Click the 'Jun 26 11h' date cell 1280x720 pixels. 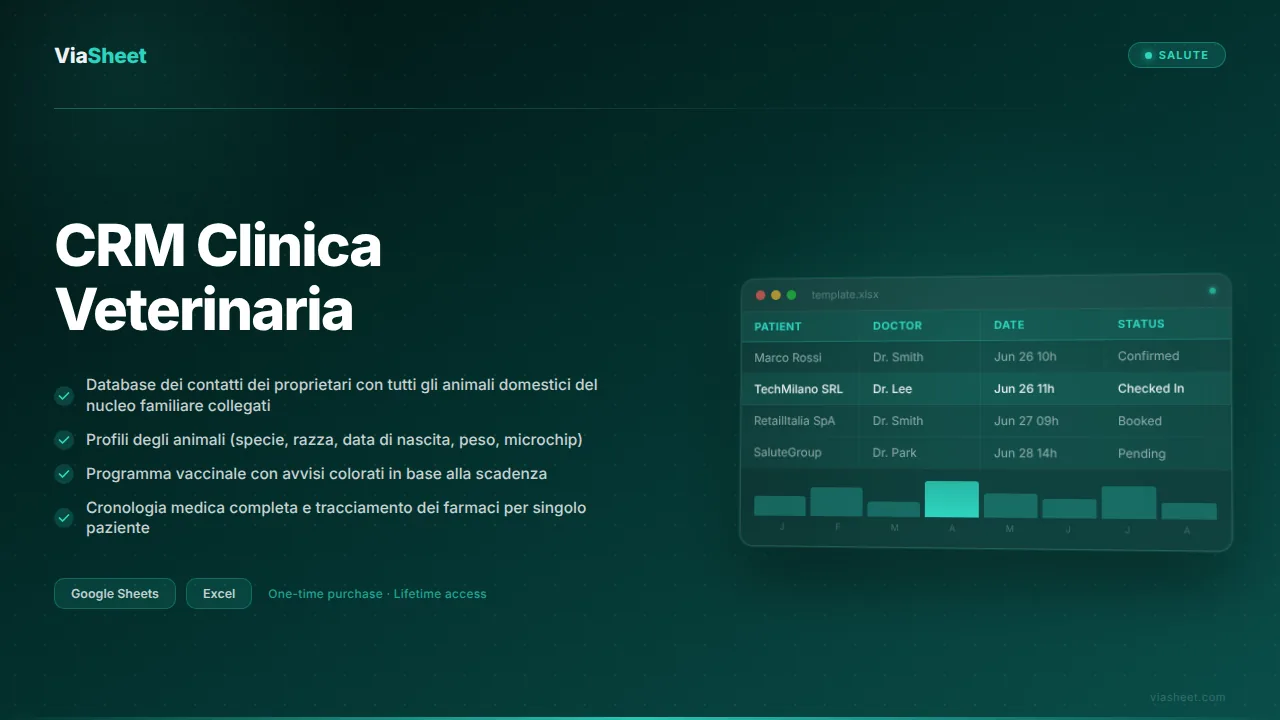tap(1024, 389)
